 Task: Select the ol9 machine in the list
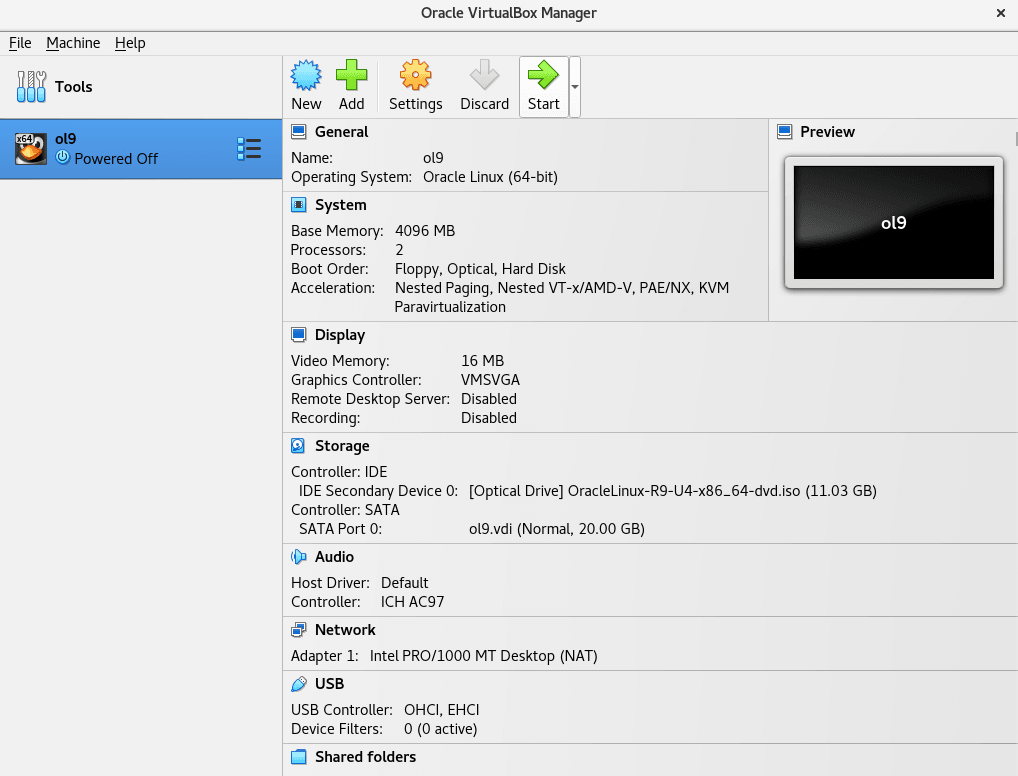(141, 149)
